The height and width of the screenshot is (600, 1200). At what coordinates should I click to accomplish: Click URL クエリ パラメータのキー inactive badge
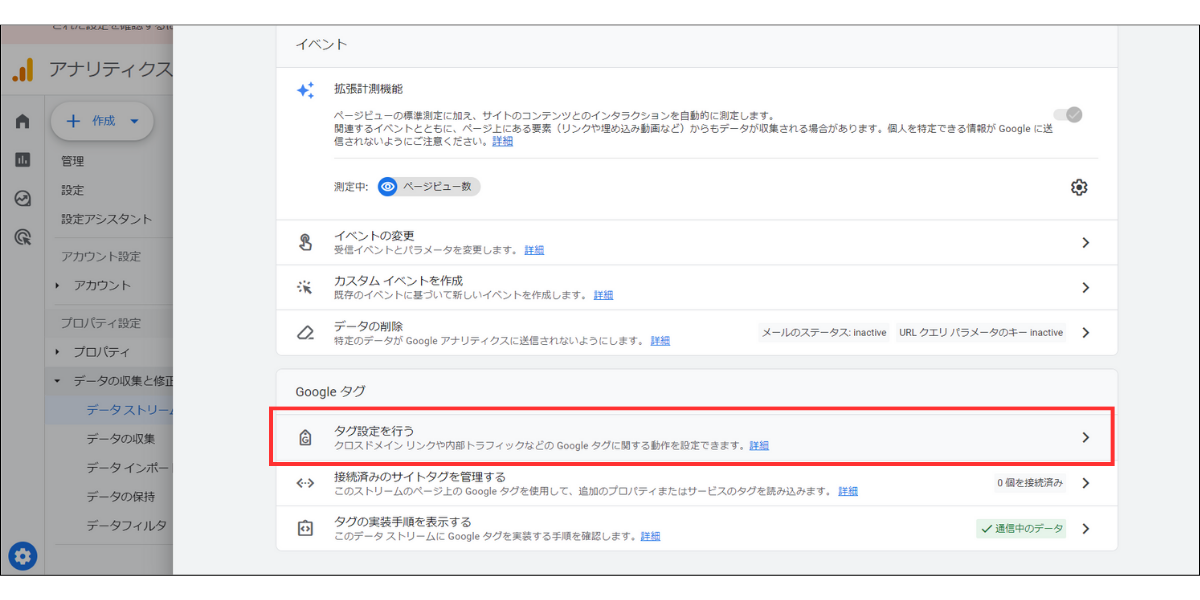[980, 332]
